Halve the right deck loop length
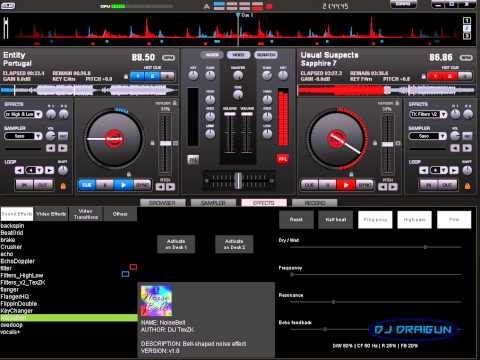Screen dimensions: 480x360 pyautogui.click(x=424, y=170)
